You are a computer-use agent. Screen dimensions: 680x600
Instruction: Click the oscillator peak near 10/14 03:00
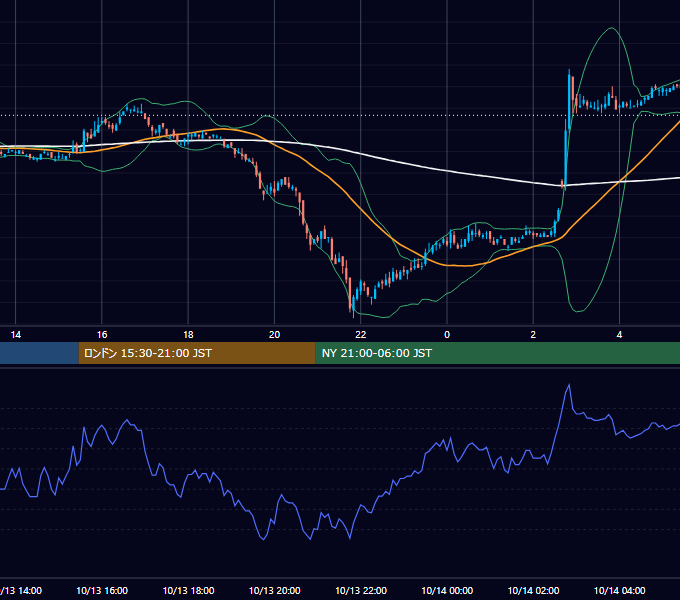569,385
